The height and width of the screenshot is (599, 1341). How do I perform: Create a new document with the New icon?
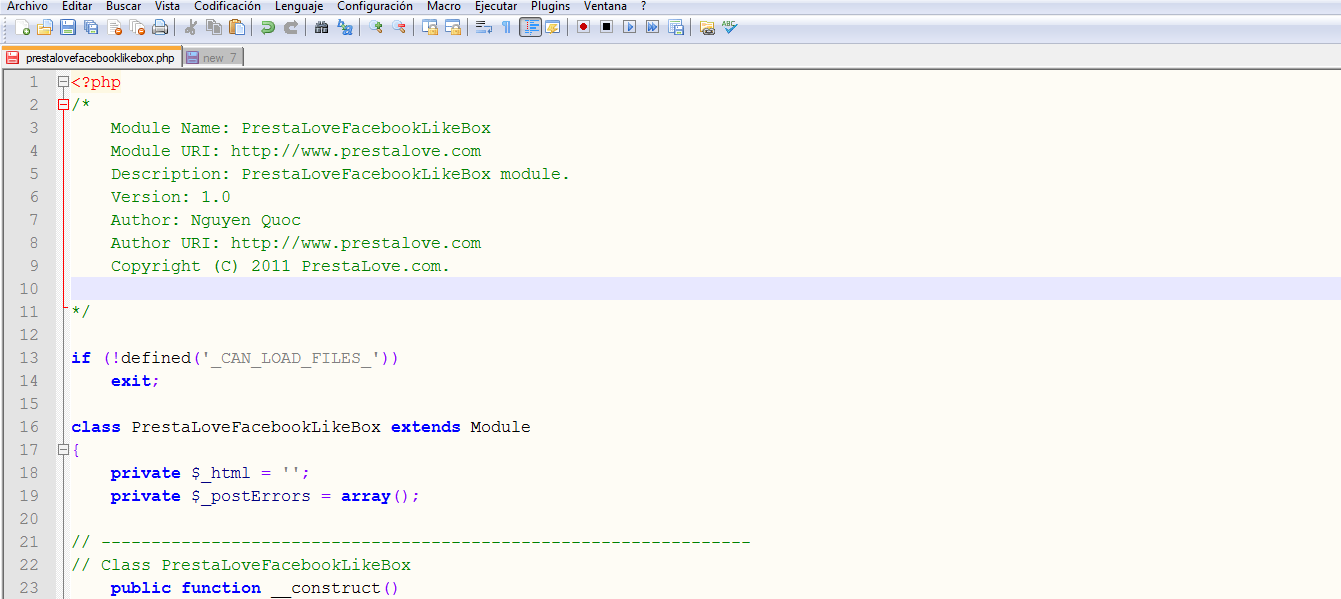point(22,27)
